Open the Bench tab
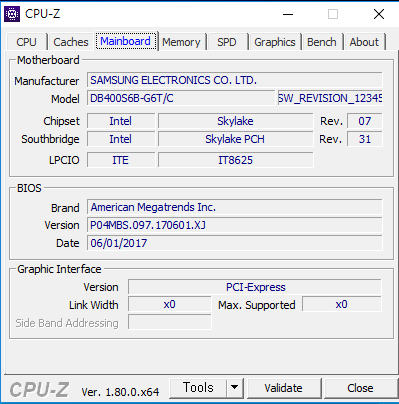The image size is (399, 404). point(322,42)
